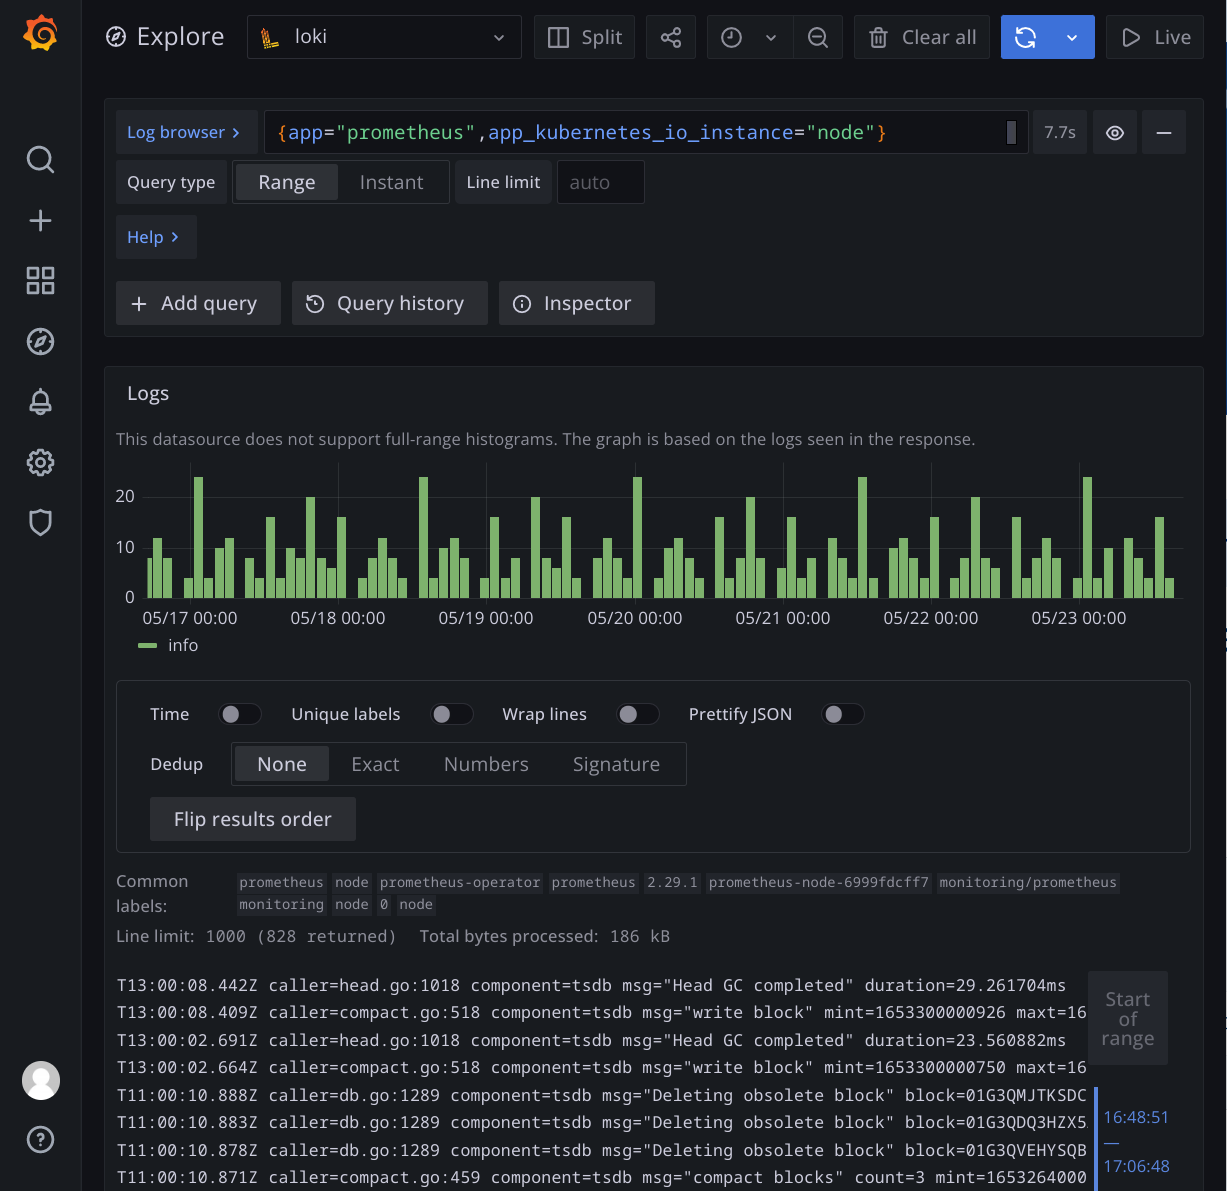Select Exact dedup option
The width and height of the screenshot is (1227, 1191).
click(x=375, y=764)
